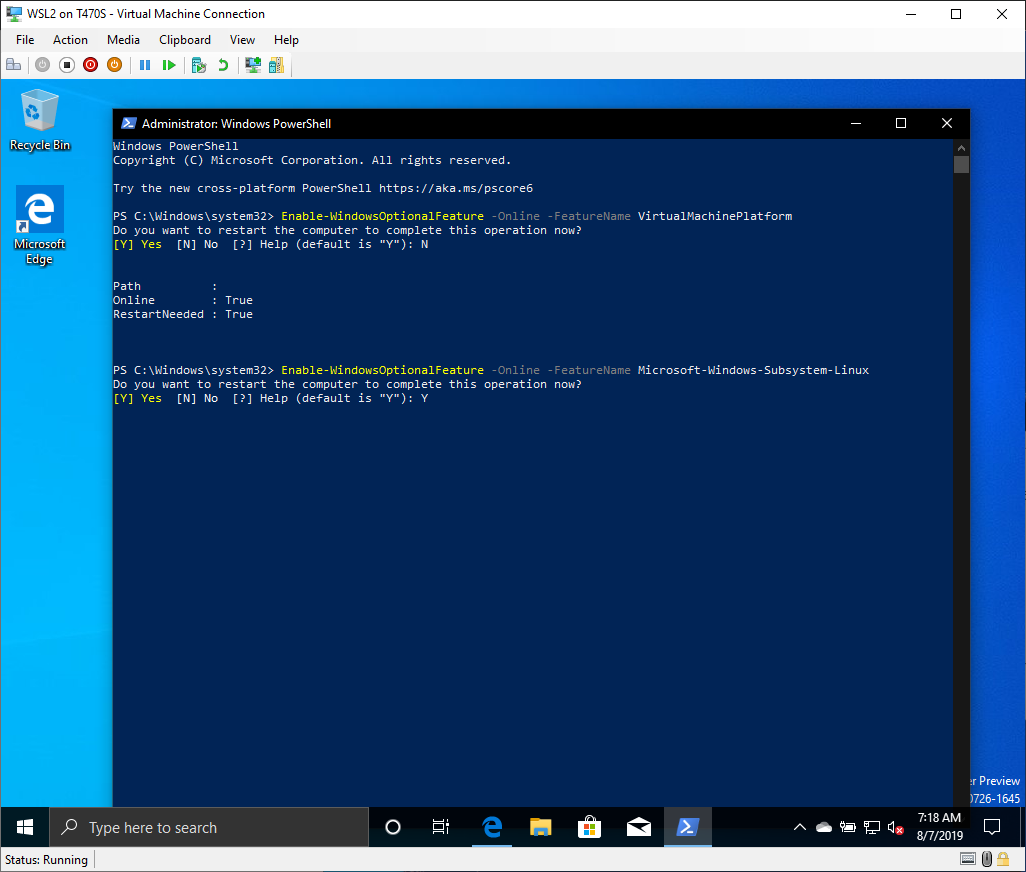Create a checkpoint of the VM
Viewport: 1026px width, 872px height.
[x=197, y=64]
